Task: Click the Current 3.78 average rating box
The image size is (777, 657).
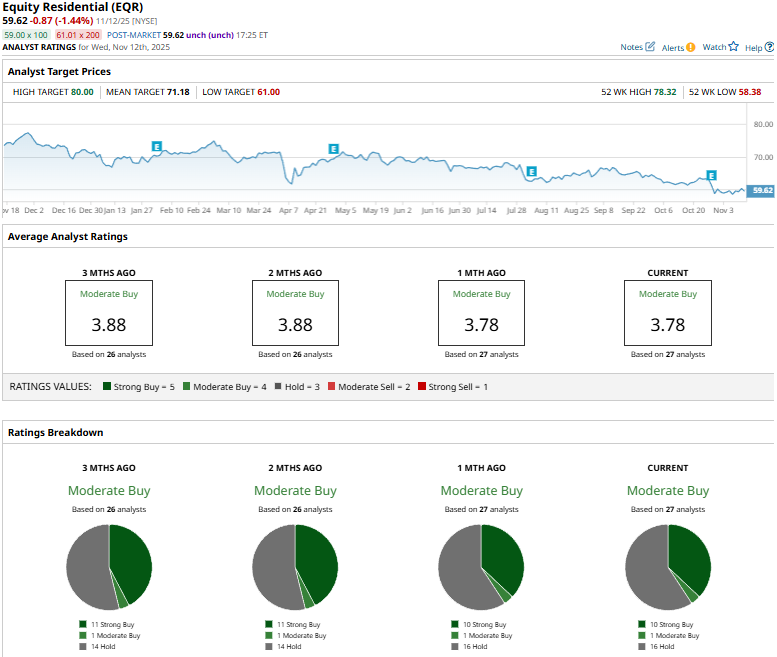Action: click(x=668, y=313)
